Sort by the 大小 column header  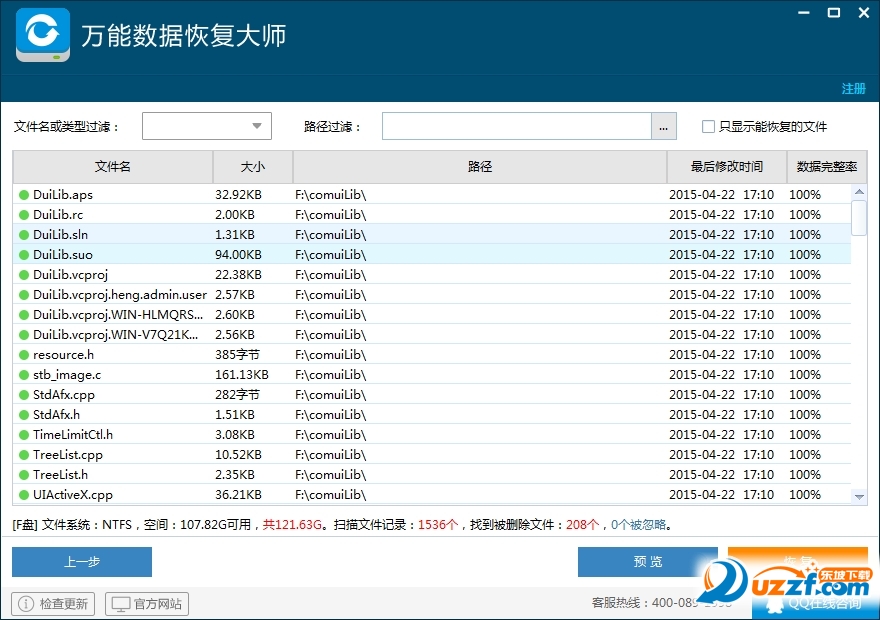point(253,167)
